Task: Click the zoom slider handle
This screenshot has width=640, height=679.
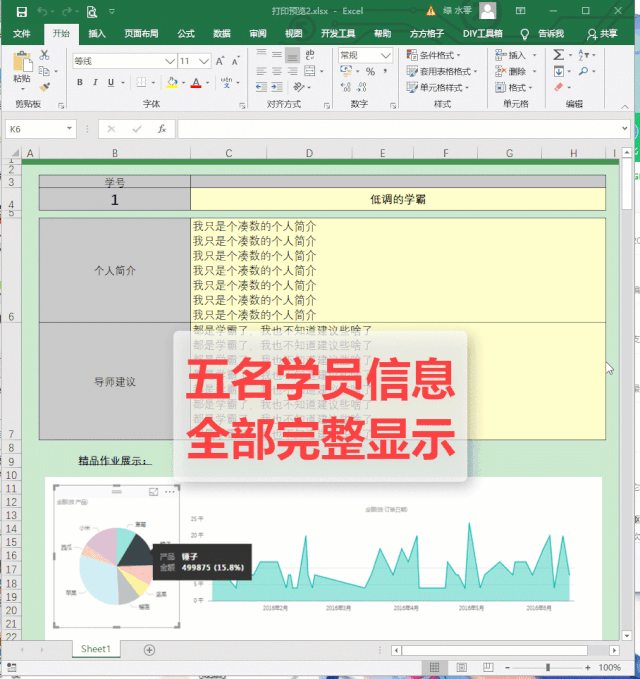Action: (548, 668)
